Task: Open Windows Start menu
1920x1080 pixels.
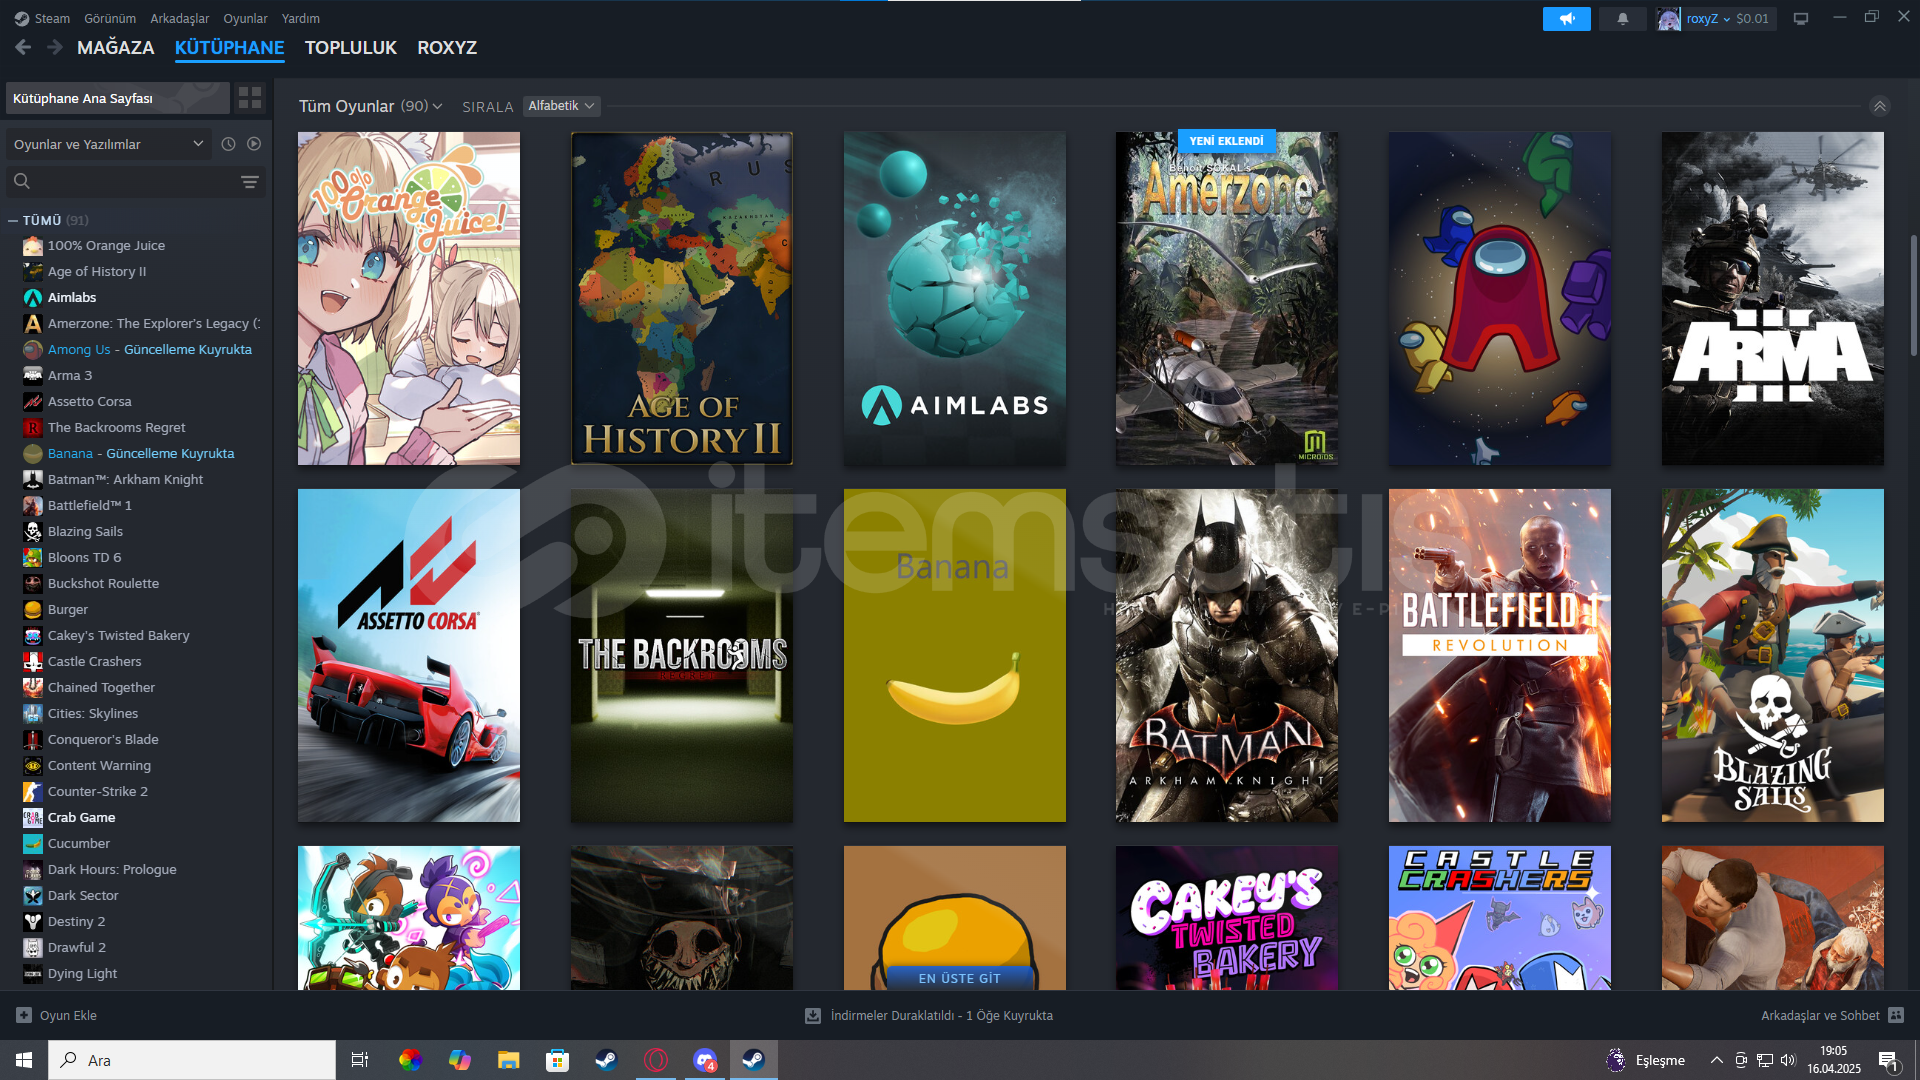Action: pos(24,1060)
